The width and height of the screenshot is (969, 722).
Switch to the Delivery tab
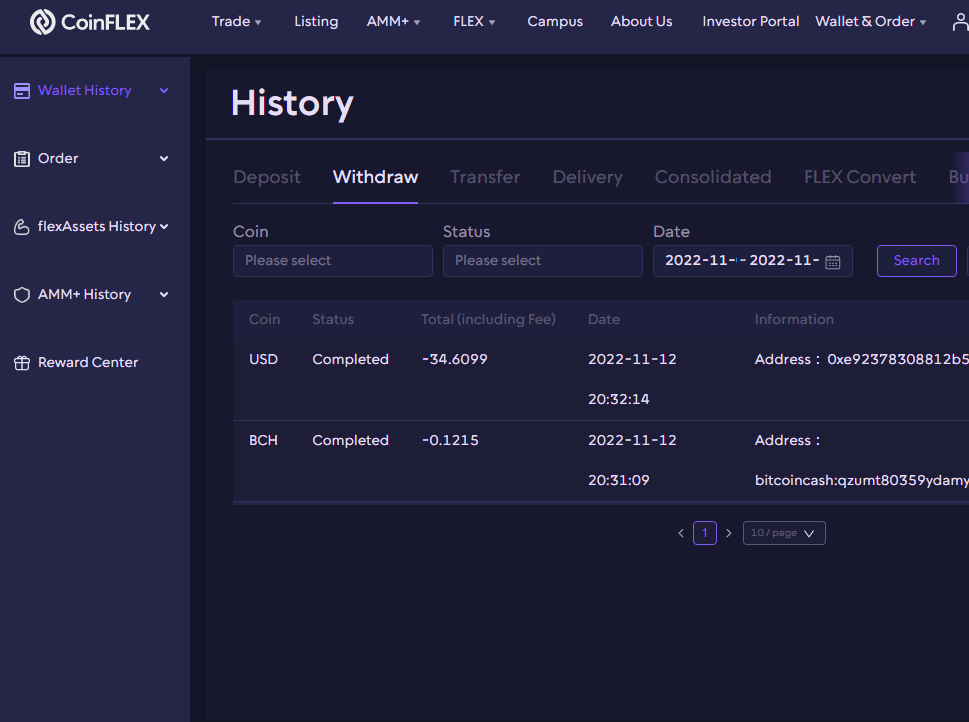point(587,177)
